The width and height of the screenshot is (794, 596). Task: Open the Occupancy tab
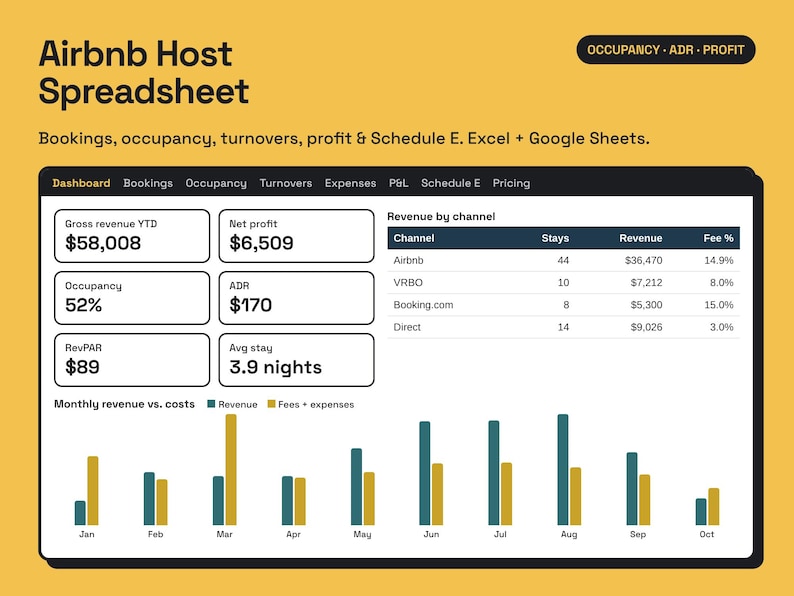click(x=216, y=183)
